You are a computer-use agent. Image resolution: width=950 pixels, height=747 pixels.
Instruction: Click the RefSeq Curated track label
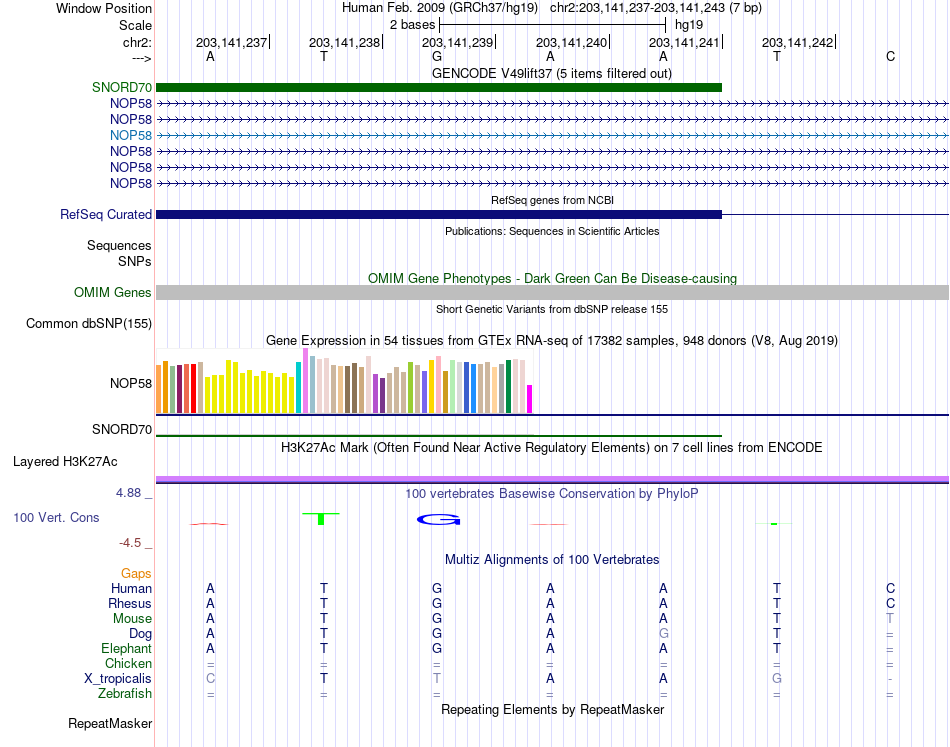106,214
